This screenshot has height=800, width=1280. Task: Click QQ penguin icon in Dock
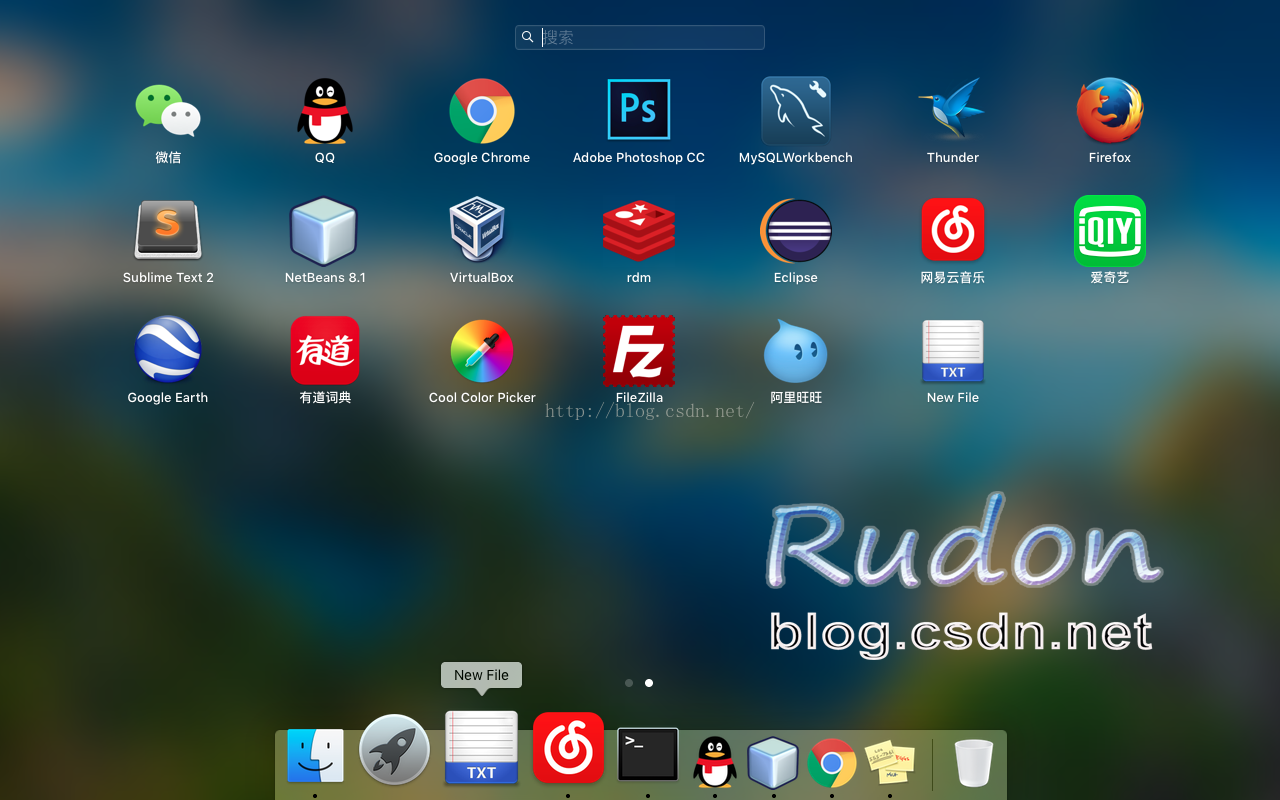[715, 761]
